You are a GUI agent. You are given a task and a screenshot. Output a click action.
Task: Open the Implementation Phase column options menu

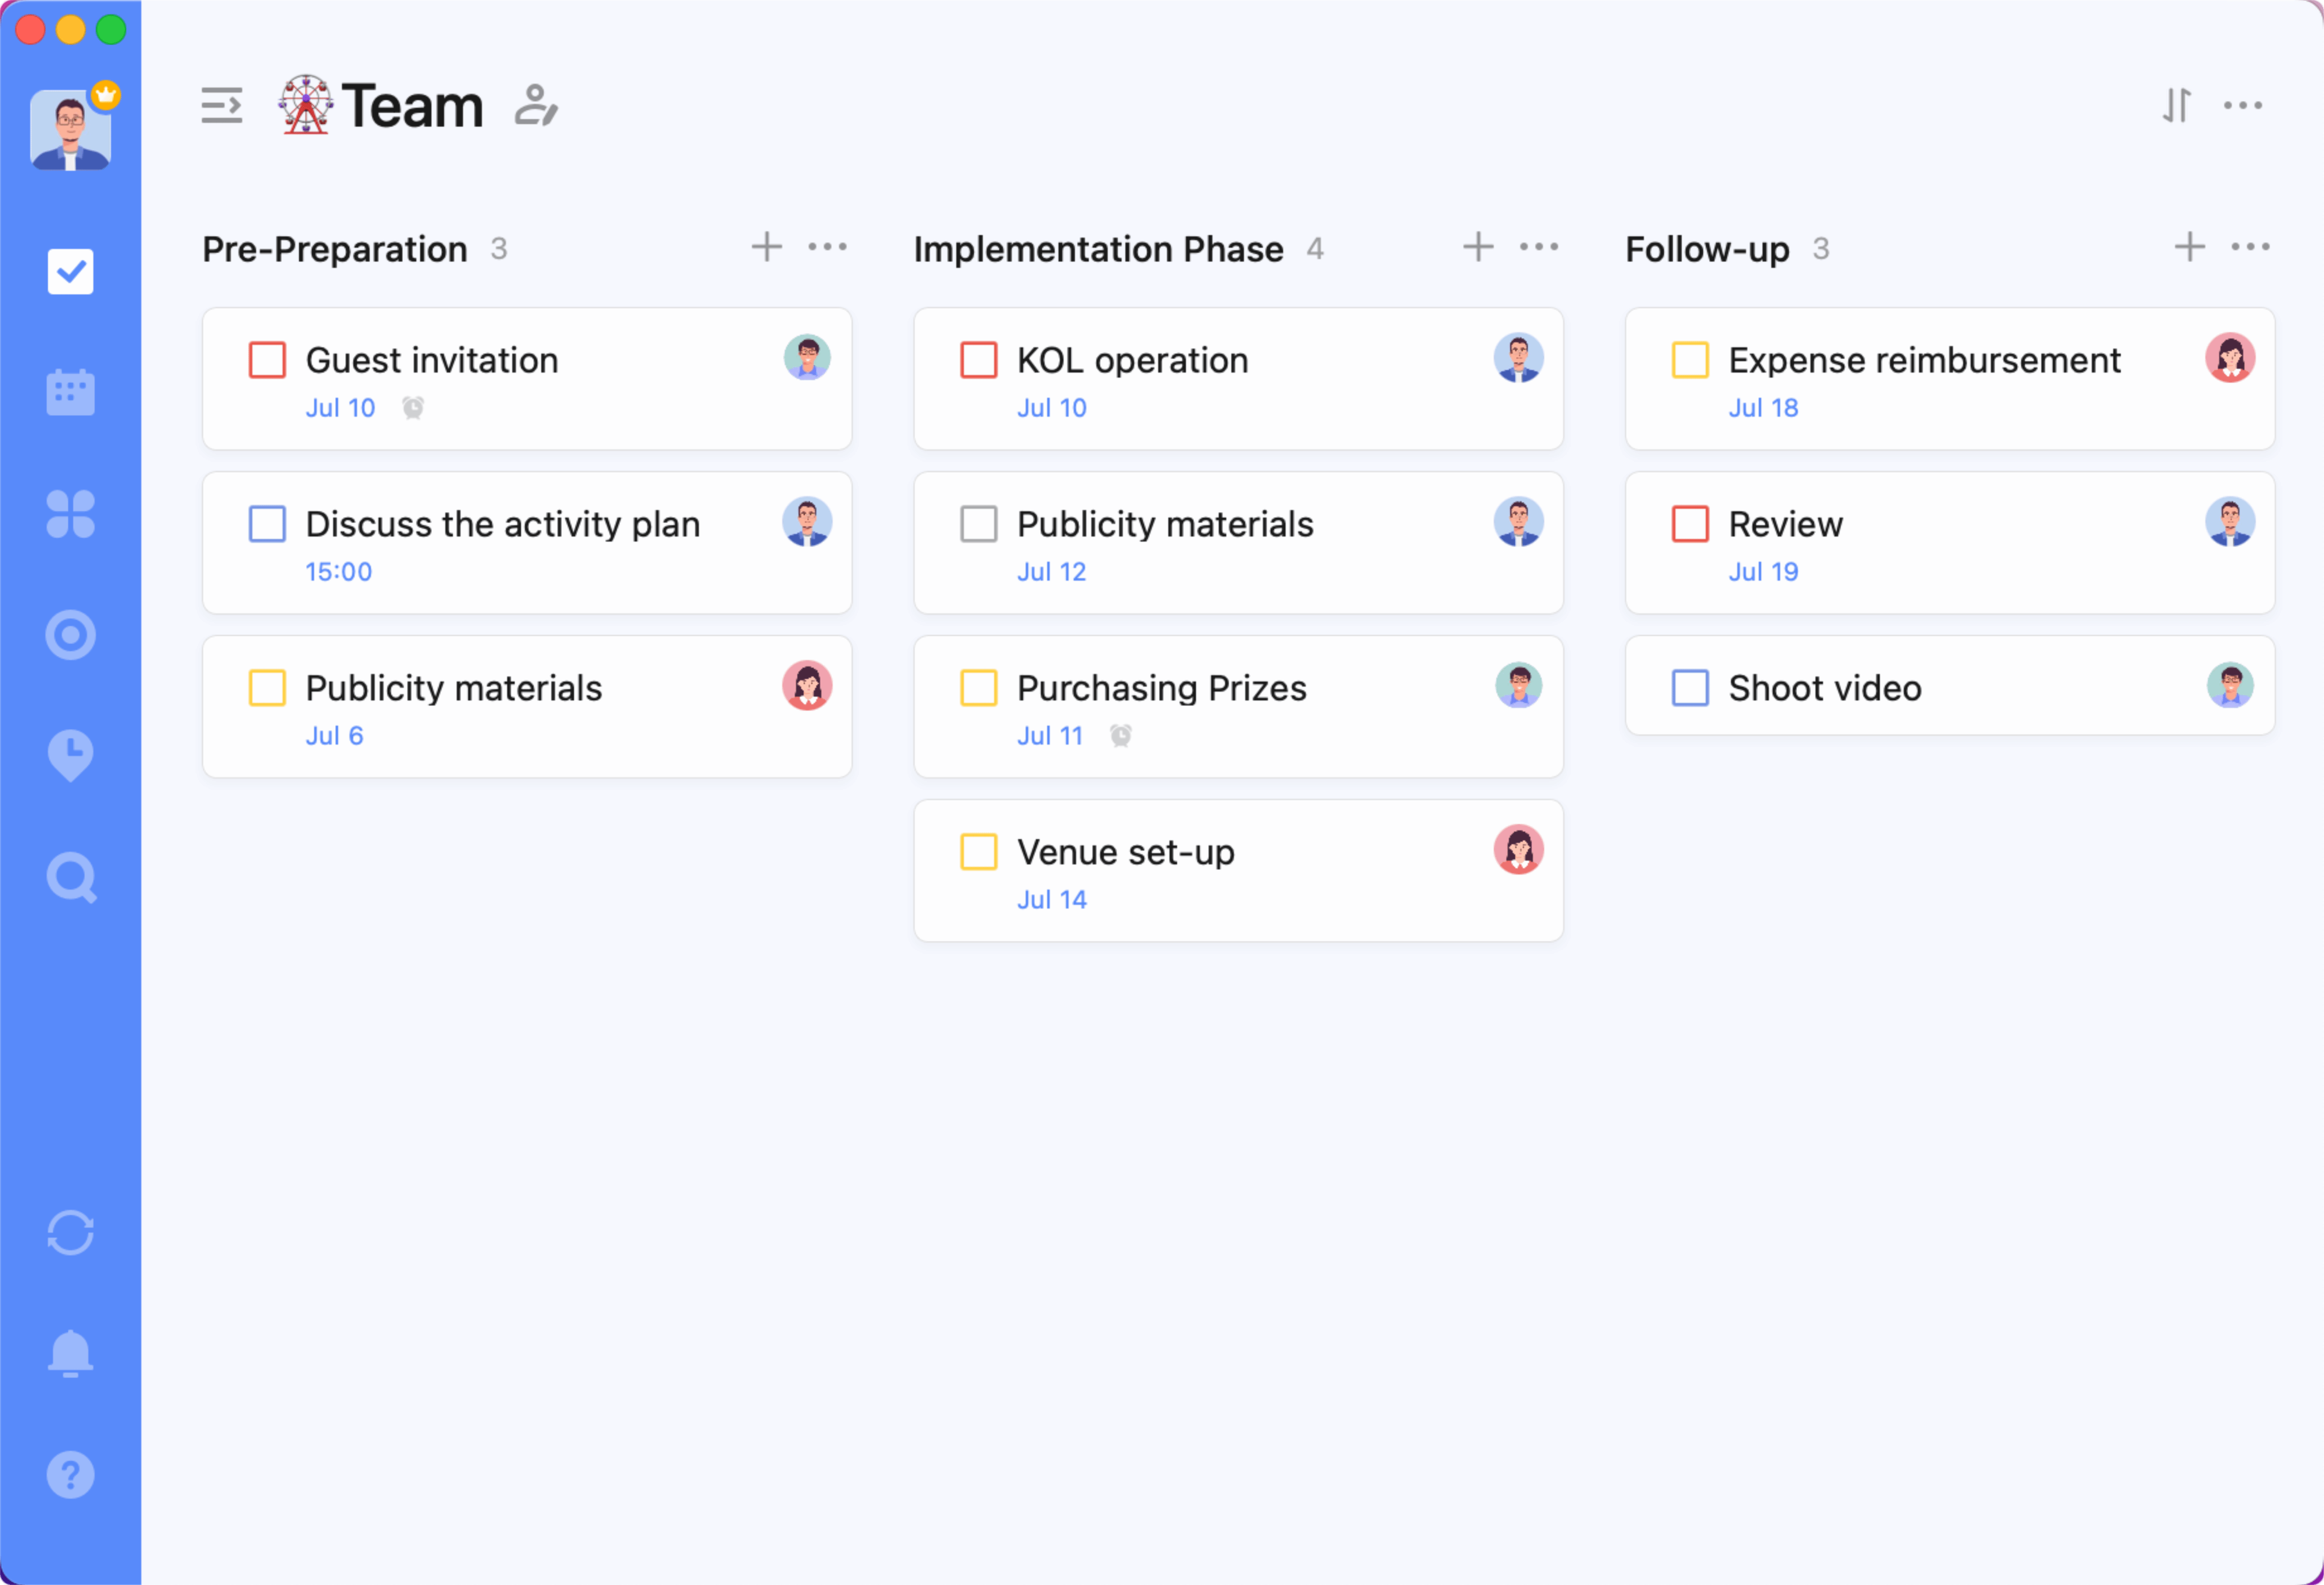click(x=1539, y=247)
